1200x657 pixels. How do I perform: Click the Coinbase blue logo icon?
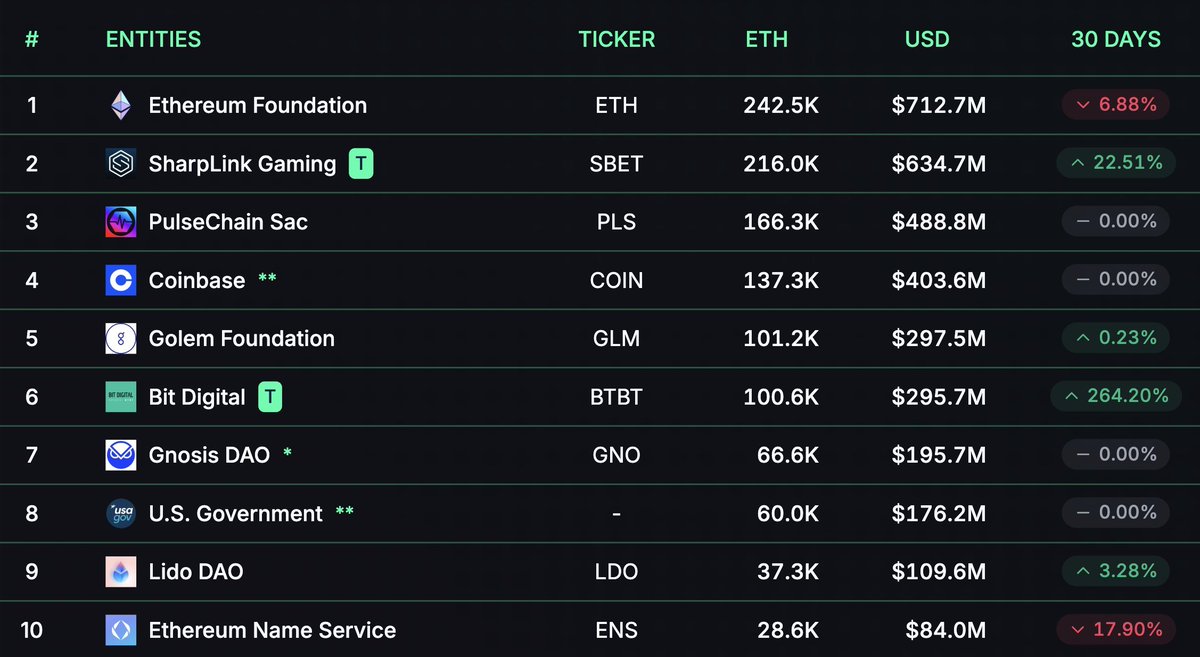point(121,280)
